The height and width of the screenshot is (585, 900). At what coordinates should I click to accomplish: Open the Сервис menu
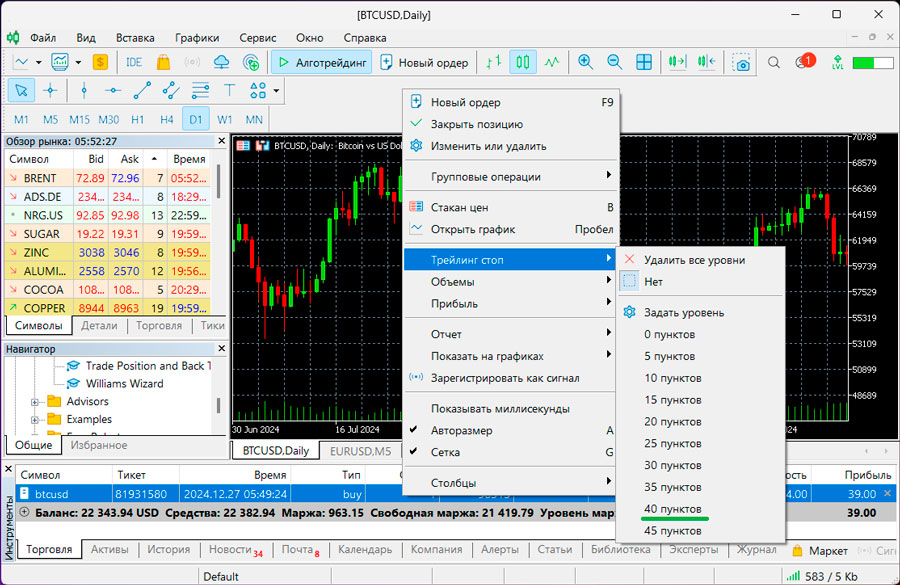(258, 38)
